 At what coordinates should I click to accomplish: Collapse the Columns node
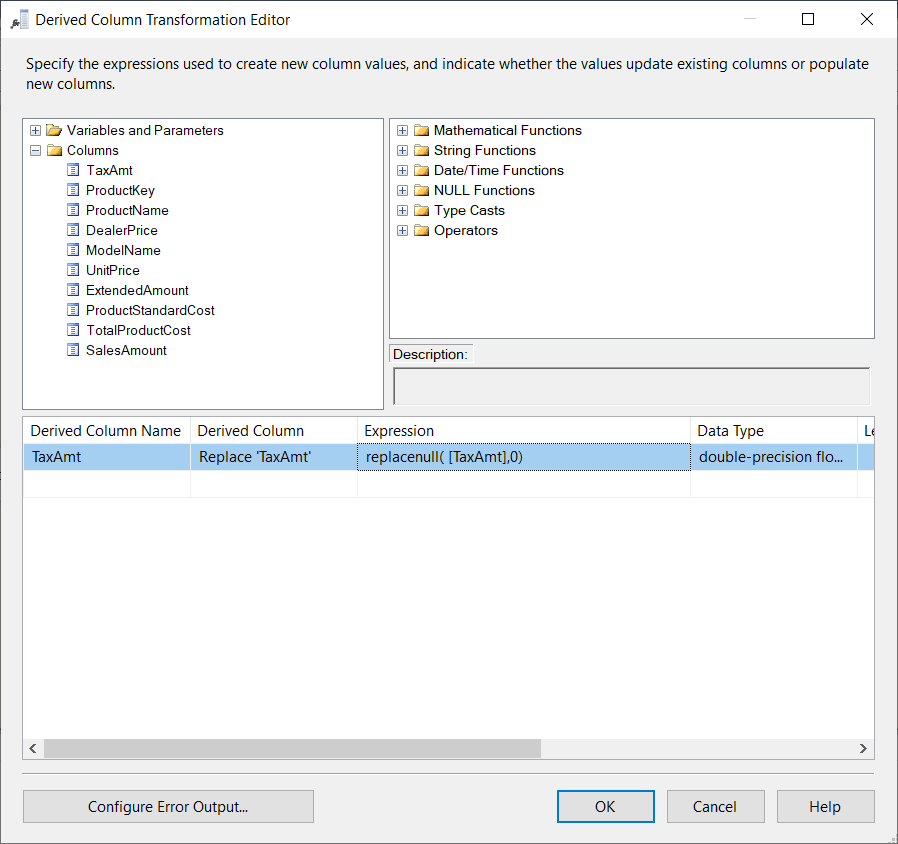[x=35, y=150]
